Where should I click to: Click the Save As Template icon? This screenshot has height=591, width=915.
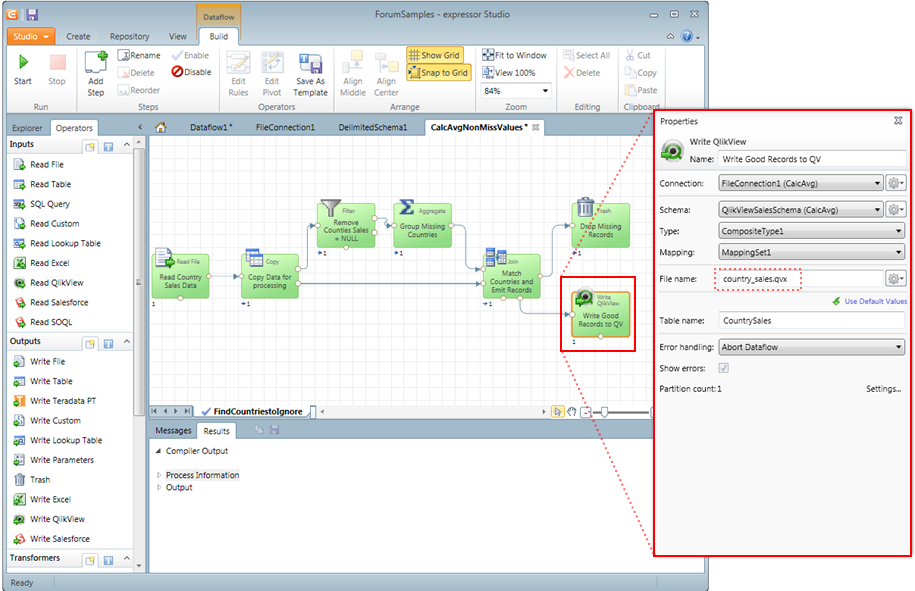pos(310,62)
